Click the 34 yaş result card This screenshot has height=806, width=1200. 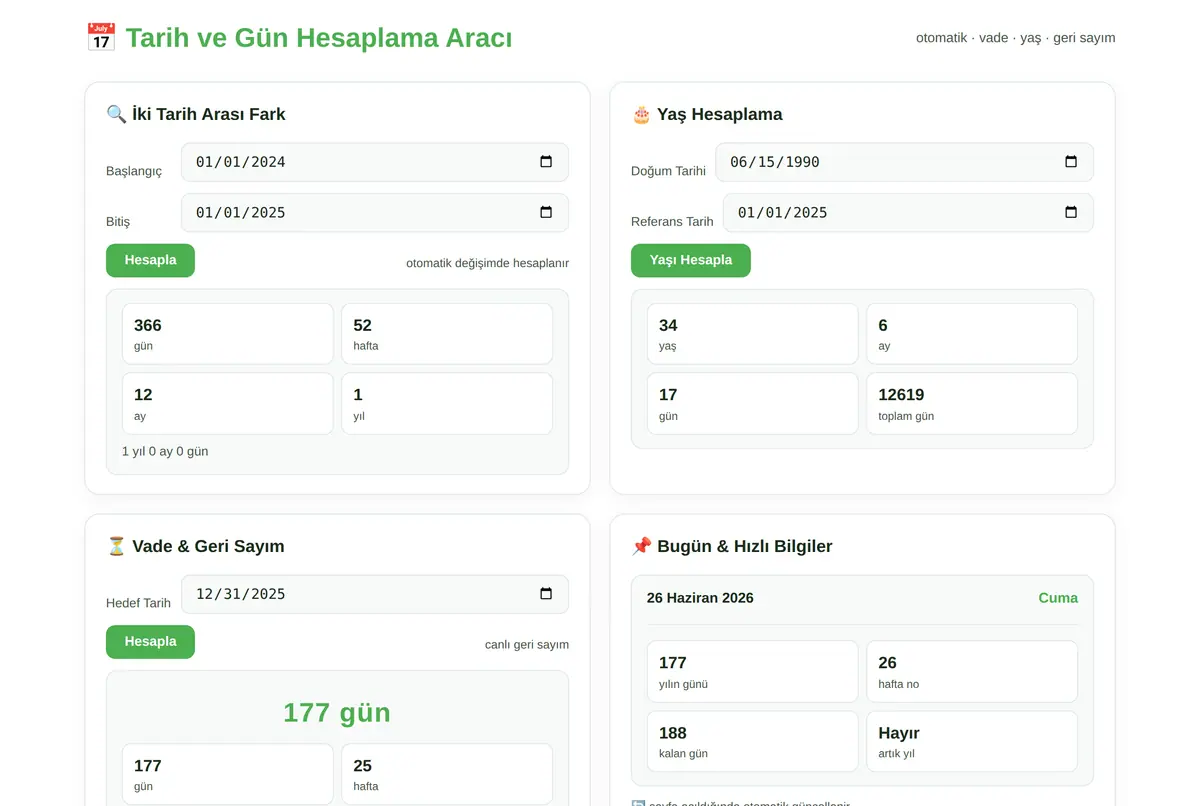coord(753,334)
